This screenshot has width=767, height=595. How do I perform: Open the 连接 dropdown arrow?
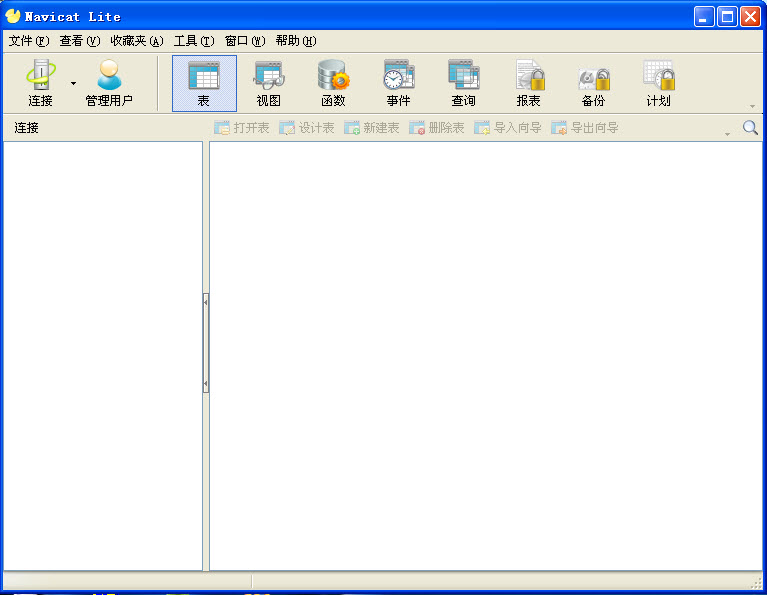click(x=73, y=83)
